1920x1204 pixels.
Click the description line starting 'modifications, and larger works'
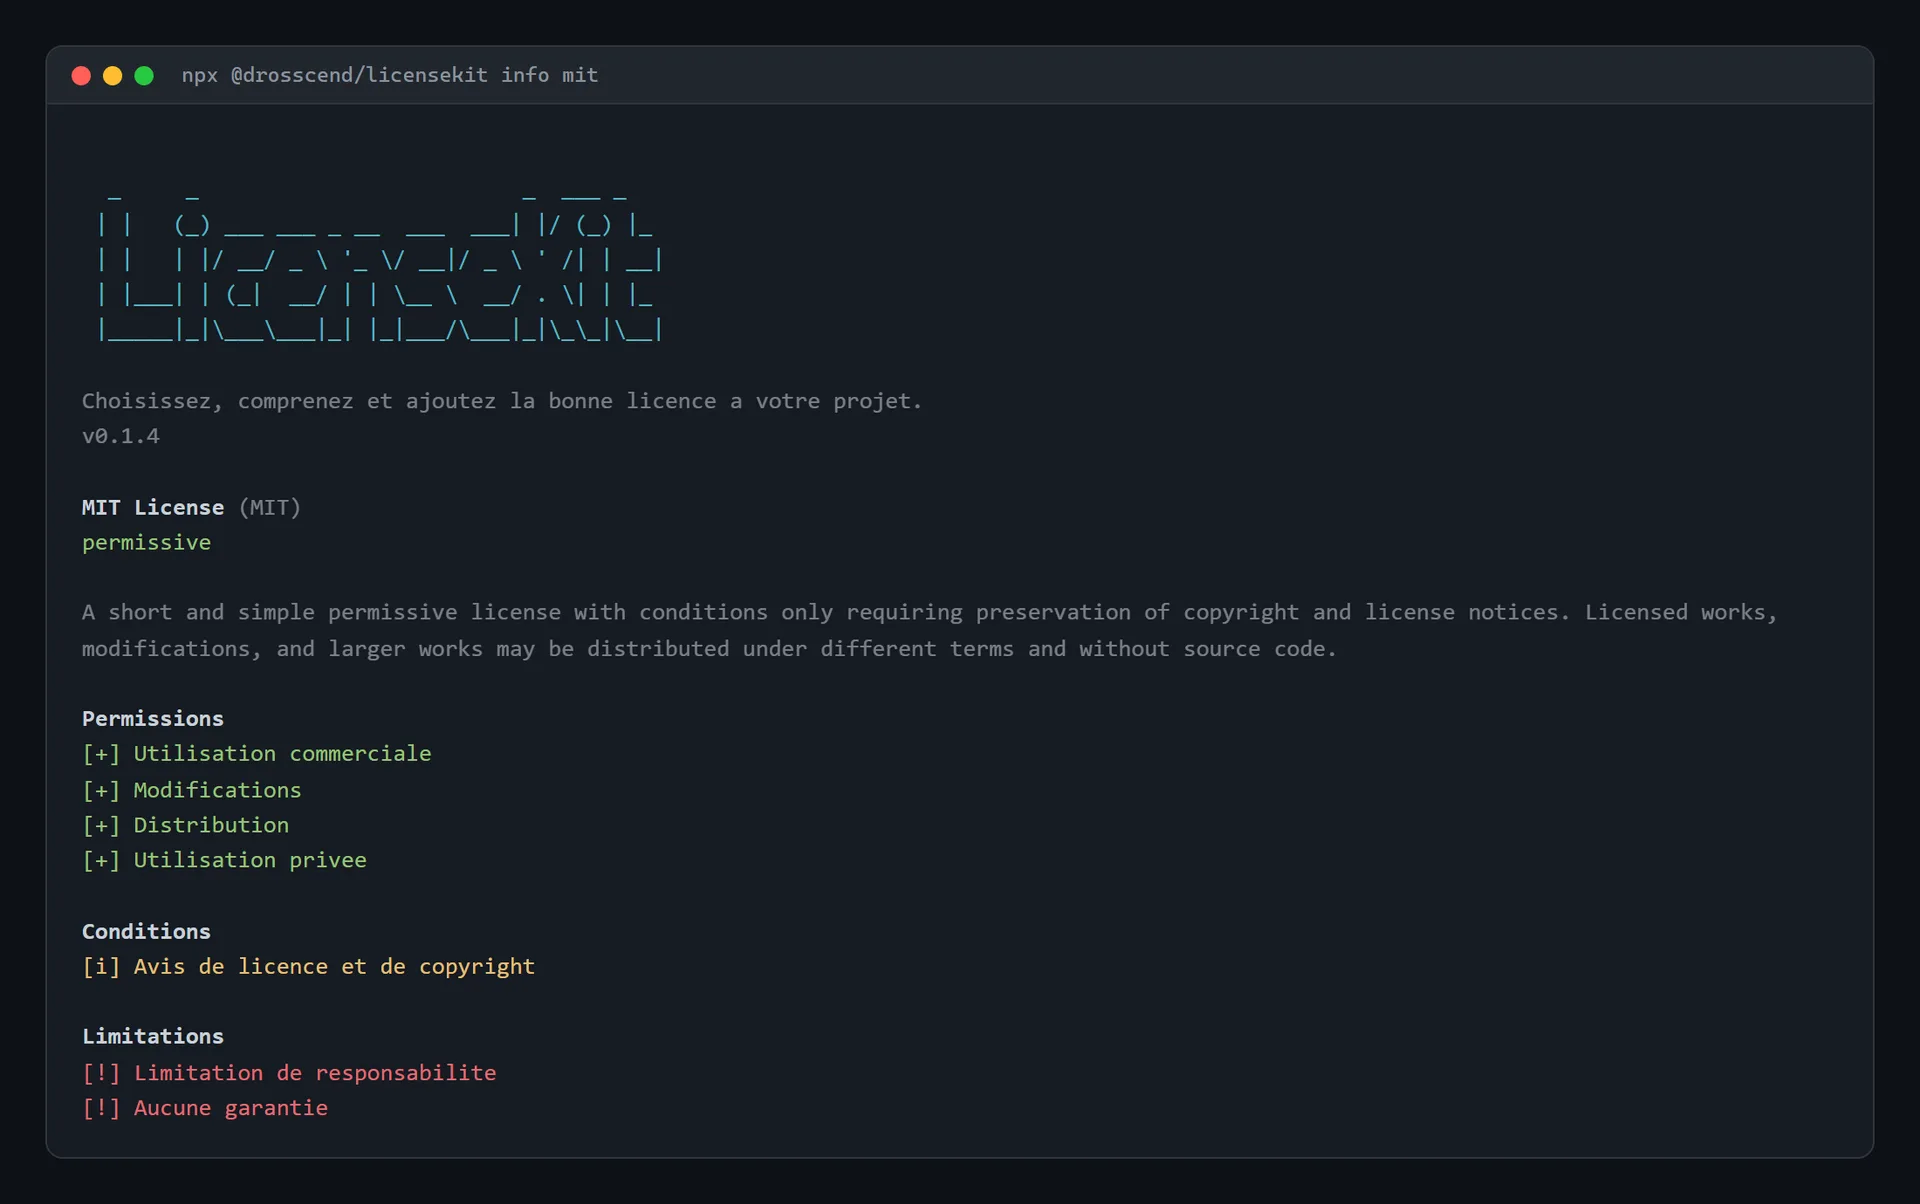709,649
